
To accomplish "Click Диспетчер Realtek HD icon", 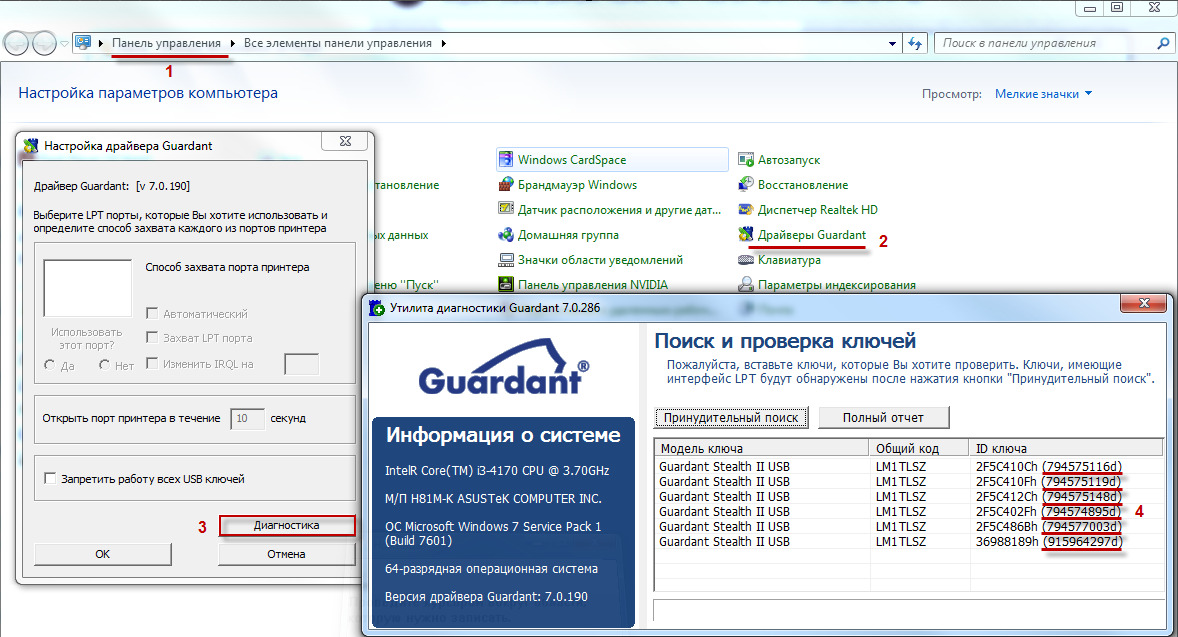I will tap(746, 210).
